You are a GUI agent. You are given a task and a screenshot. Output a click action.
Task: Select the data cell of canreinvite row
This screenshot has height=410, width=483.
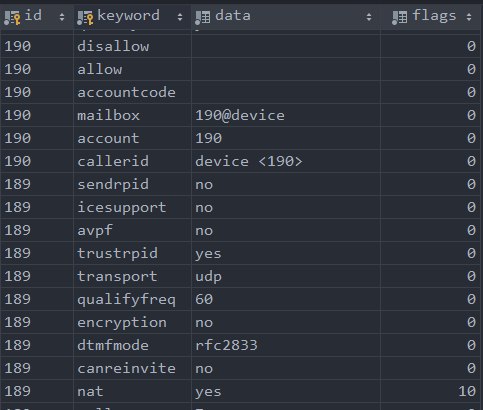pyautogui.click(x=286, y=368)
